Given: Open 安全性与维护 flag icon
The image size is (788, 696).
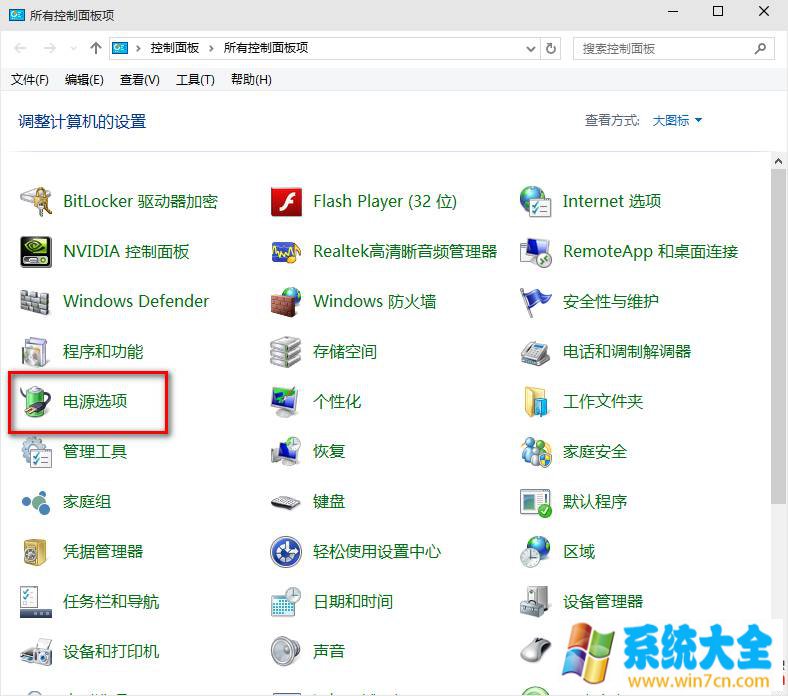Looking at the screenshot, I should click(x=535, y=302).
